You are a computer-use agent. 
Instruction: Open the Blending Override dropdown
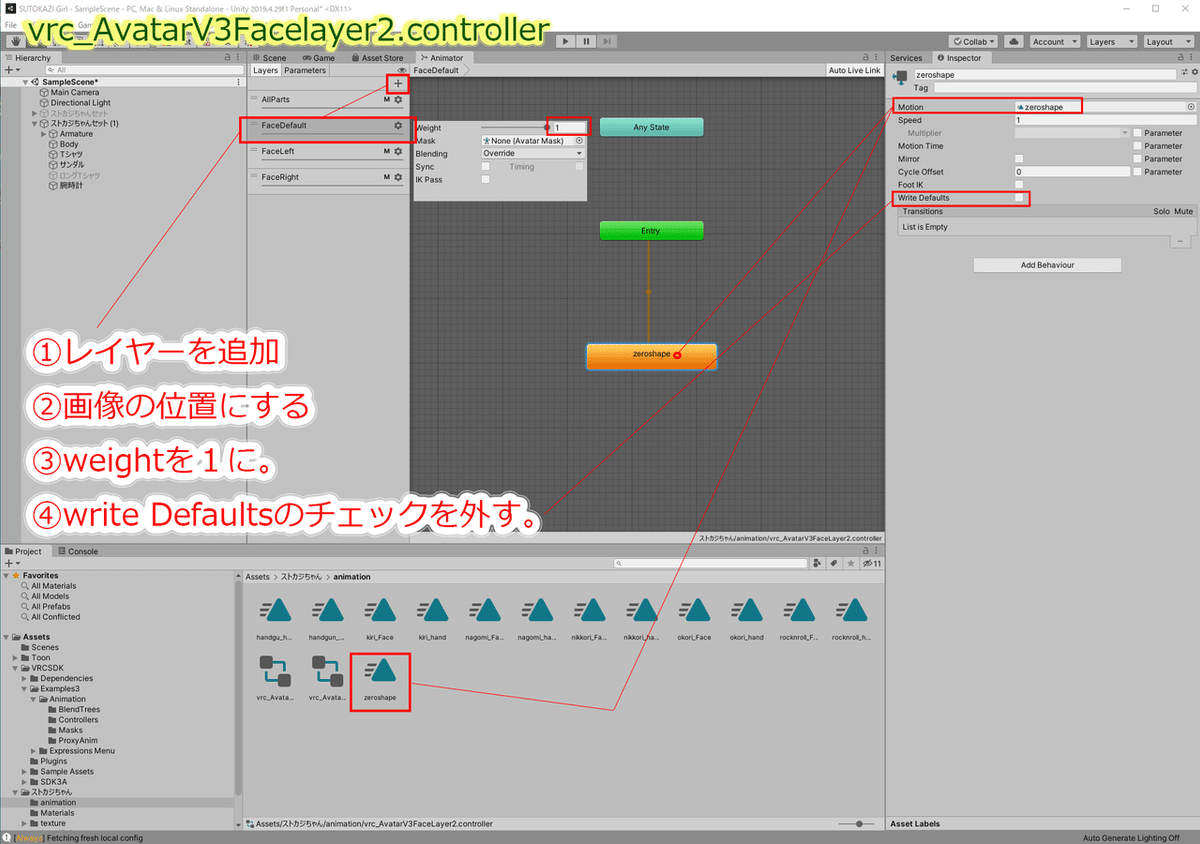(x=532, y=154)
